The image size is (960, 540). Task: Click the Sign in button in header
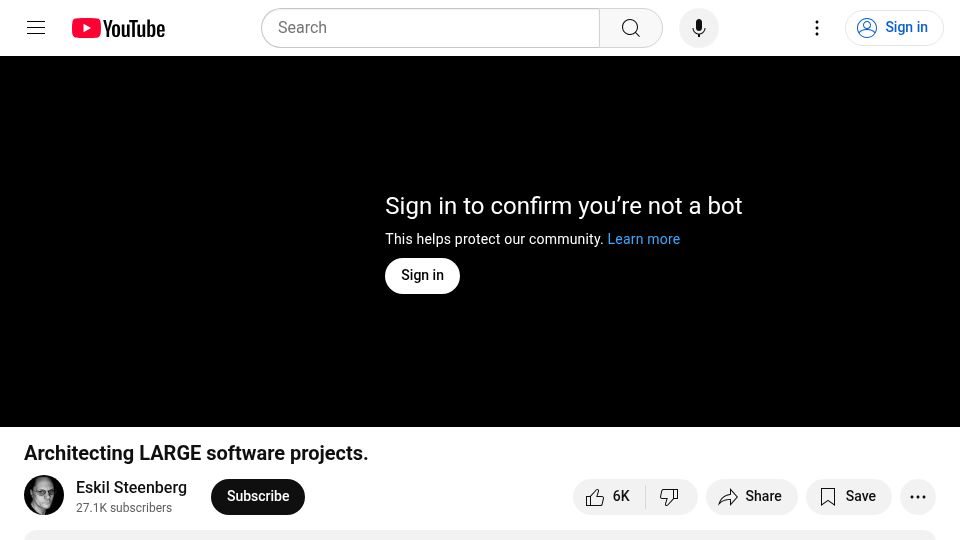tap(894, 28)
